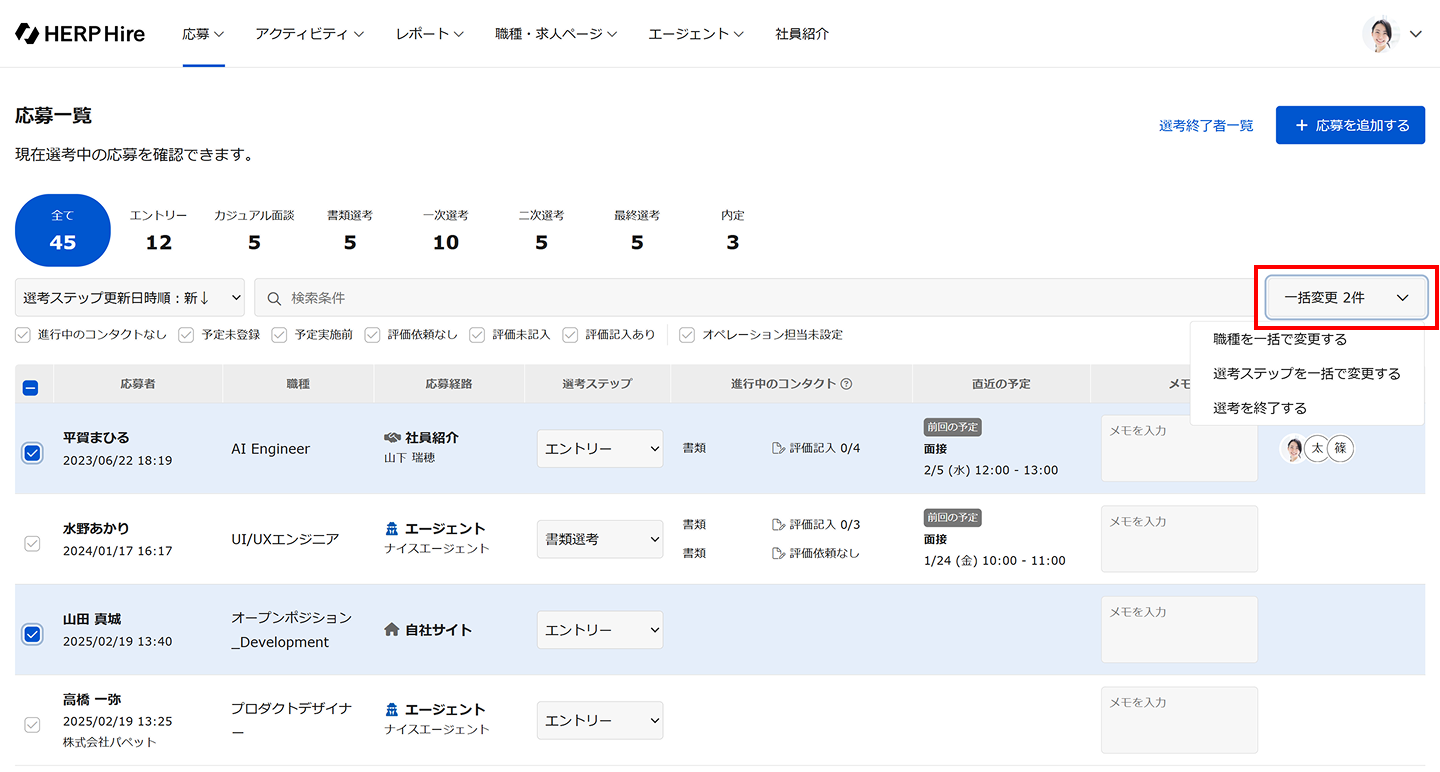This screenshot has width=1440, height=772.
Task: Click the search magnifier icon
Action: (x=274, y=298)
